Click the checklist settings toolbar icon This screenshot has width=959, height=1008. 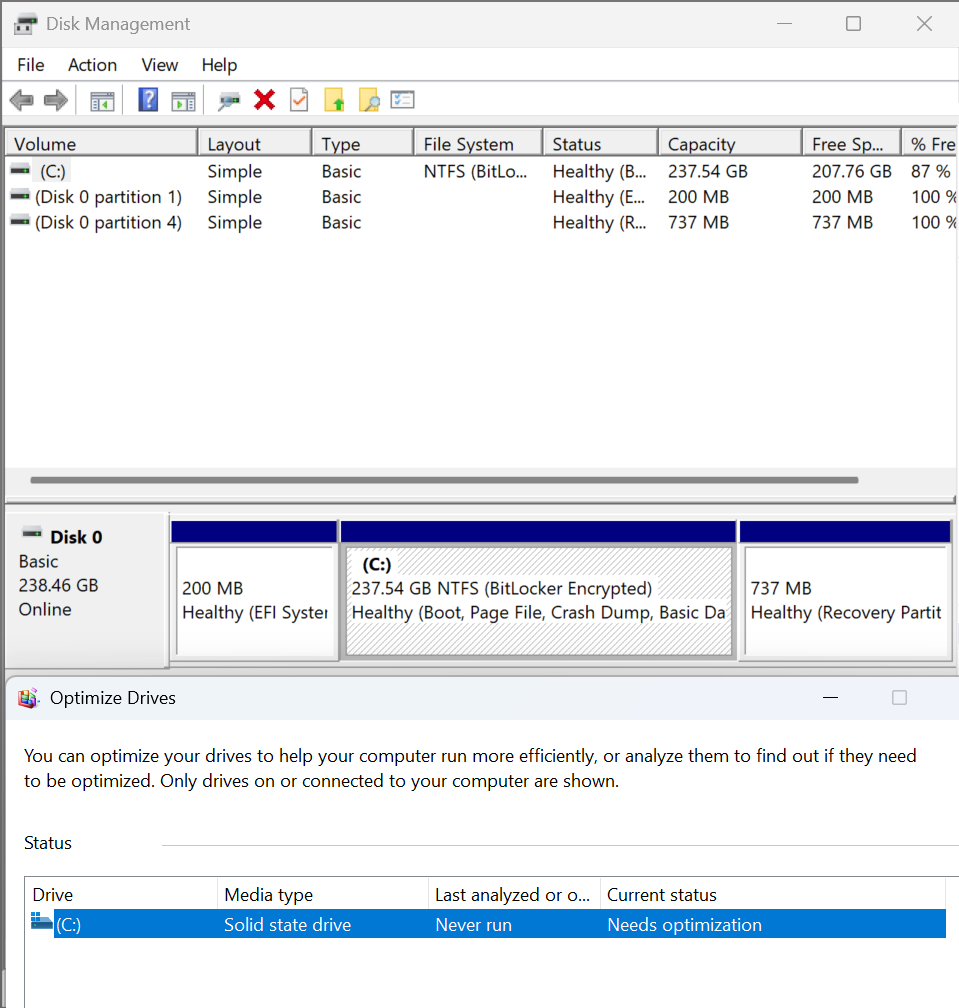402,100
